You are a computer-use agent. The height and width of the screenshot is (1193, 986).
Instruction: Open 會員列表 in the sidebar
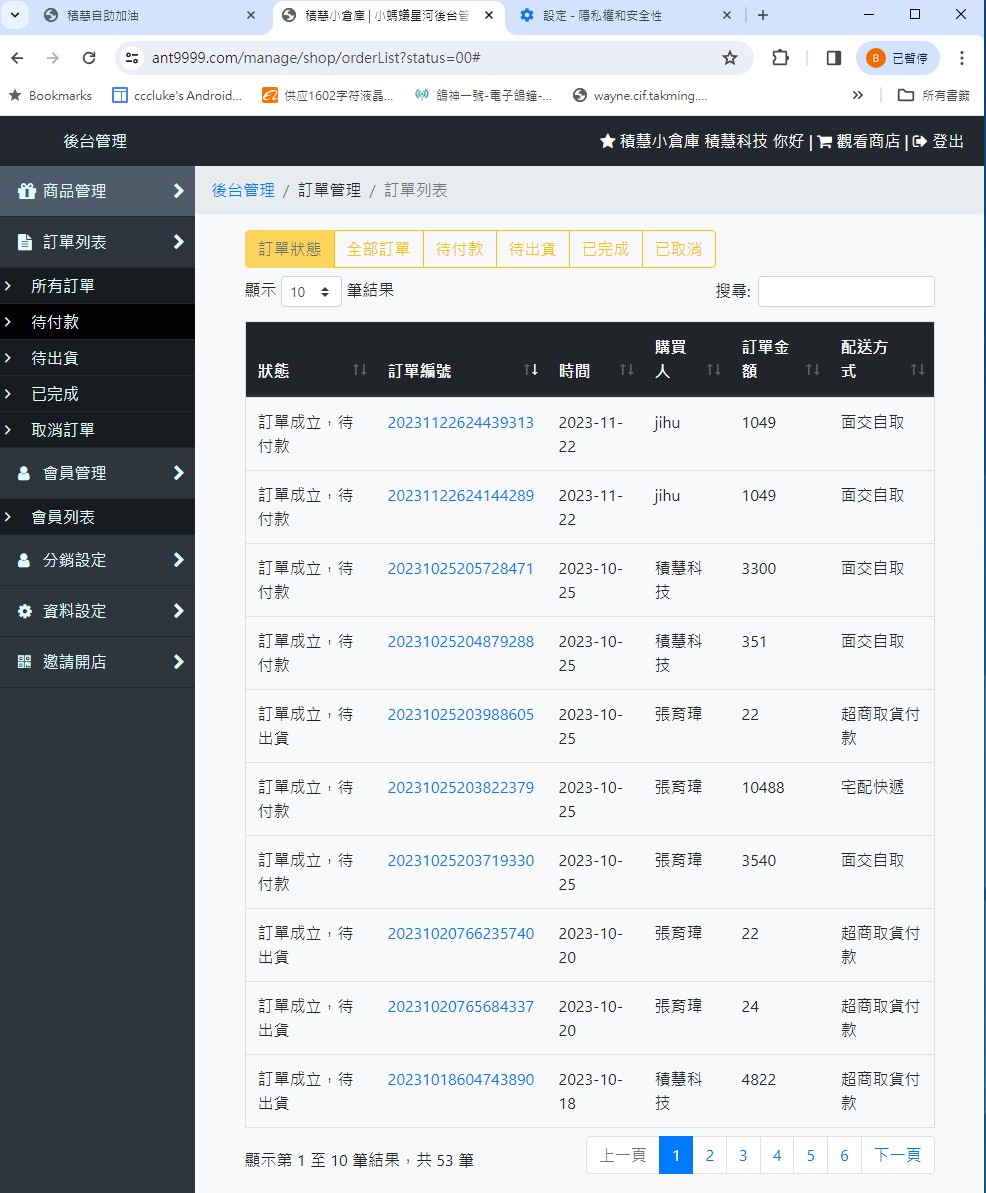pos(97,517)
